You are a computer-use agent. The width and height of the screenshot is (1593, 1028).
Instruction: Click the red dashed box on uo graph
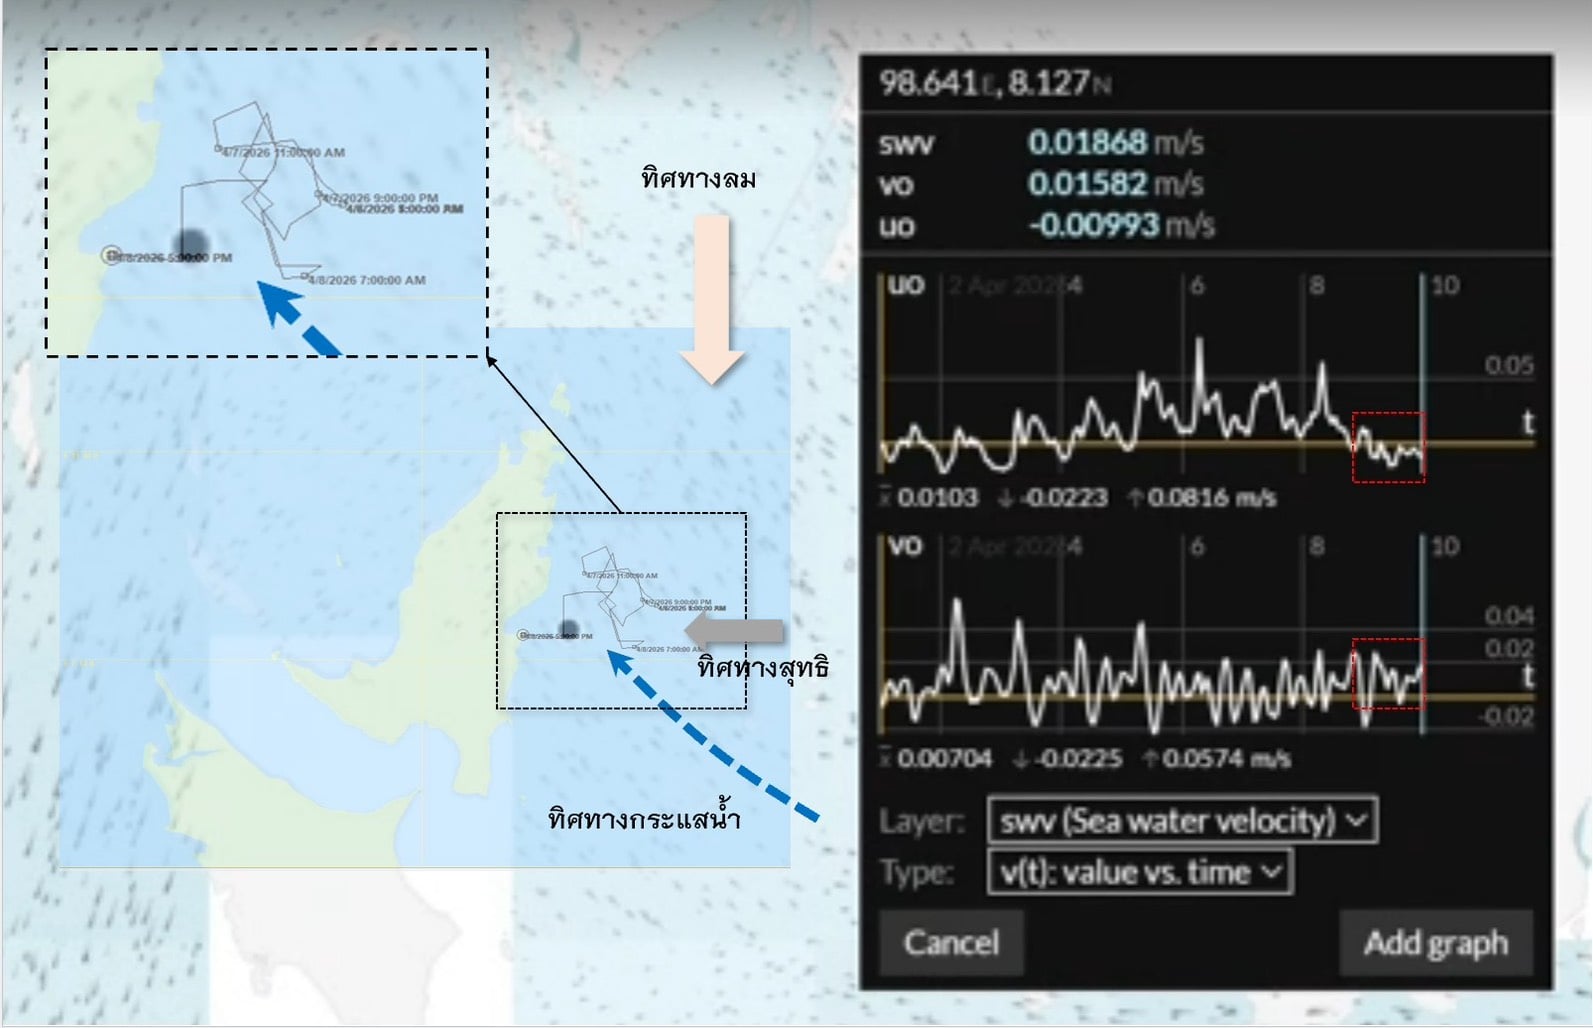[1388, 447]
